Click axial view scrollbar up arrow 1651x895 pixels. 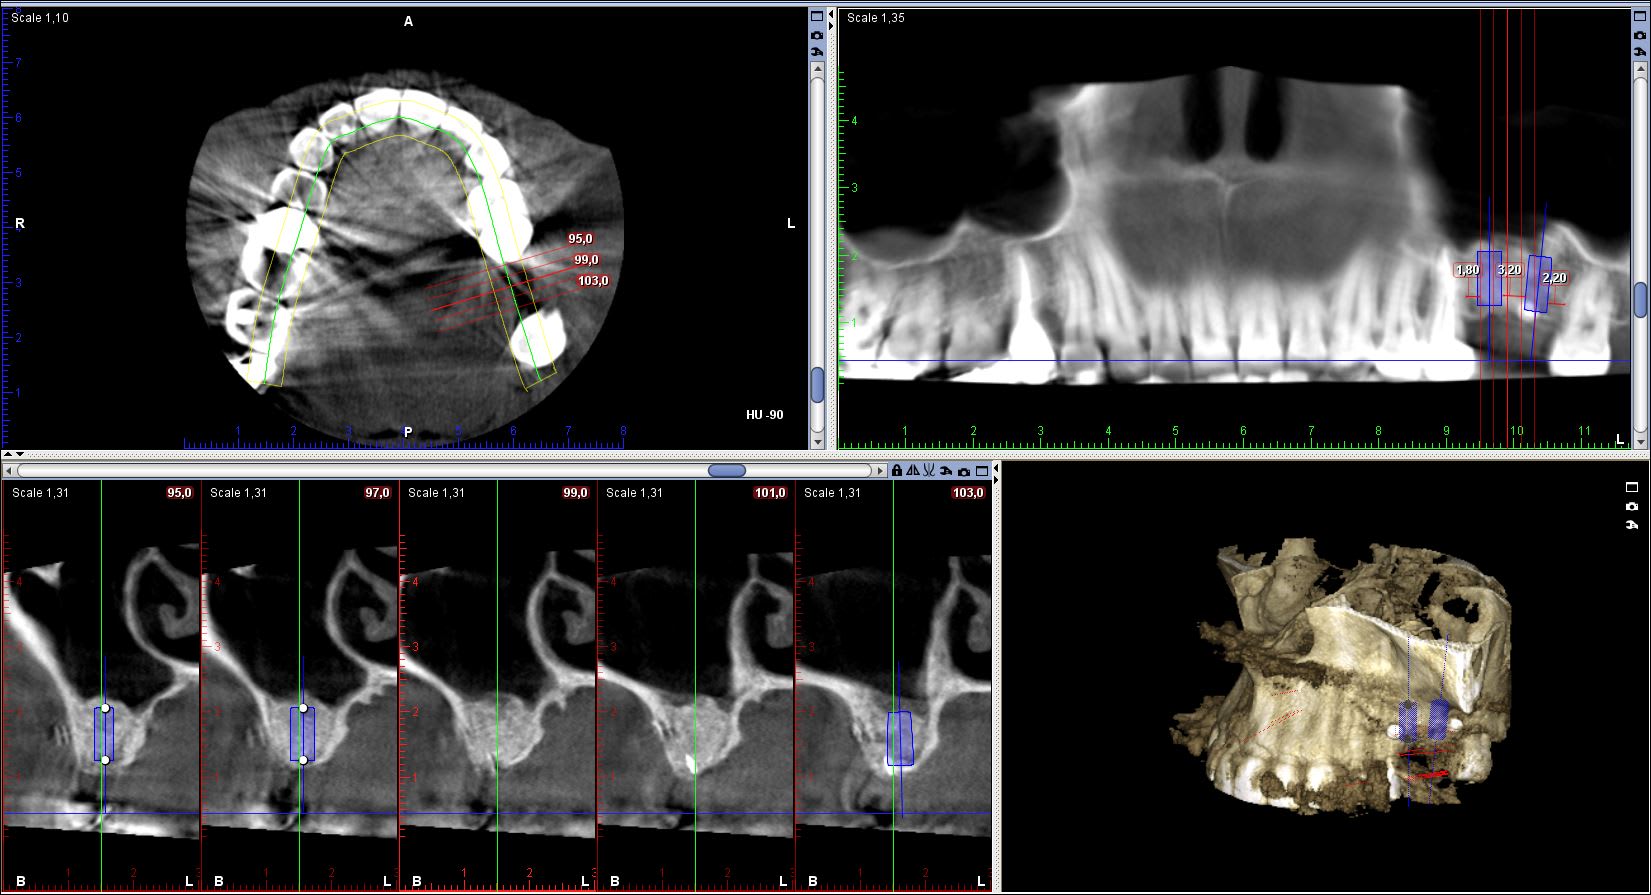pos(817,69)
